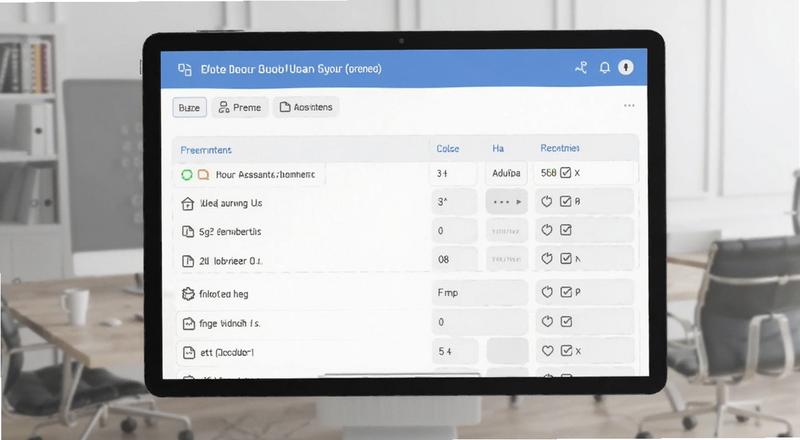Toggle checkbox in 'fnkoted heg' row
Image resolution: width=800 pixels, height=440 pixels.
click(566, 292)
